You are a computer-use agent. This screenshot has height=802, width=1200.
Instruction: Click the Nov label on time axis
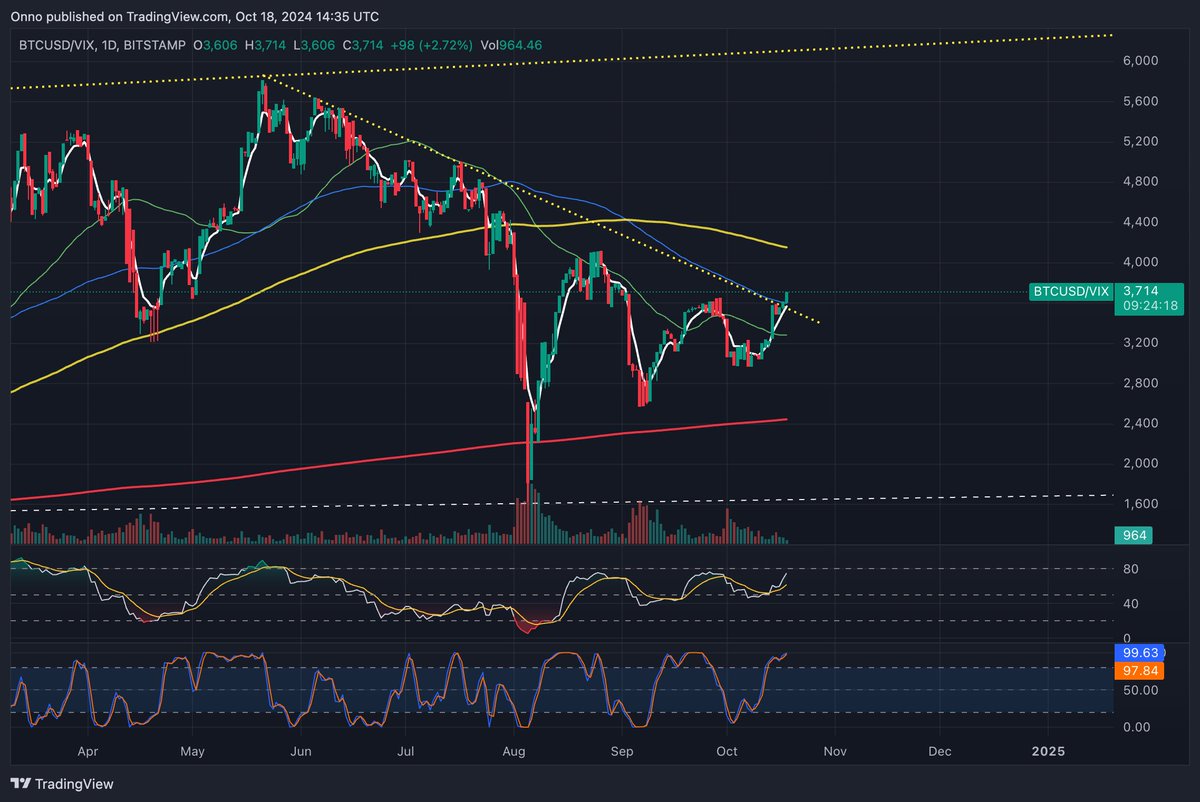pyautogui.click(x=836, y=749)
